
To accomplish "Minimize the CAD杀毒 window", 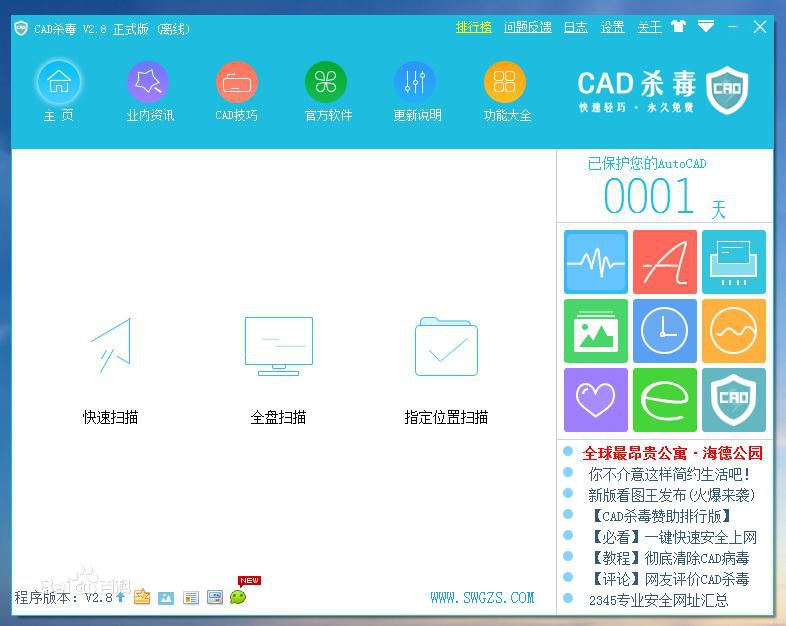I will coord(733,27).
